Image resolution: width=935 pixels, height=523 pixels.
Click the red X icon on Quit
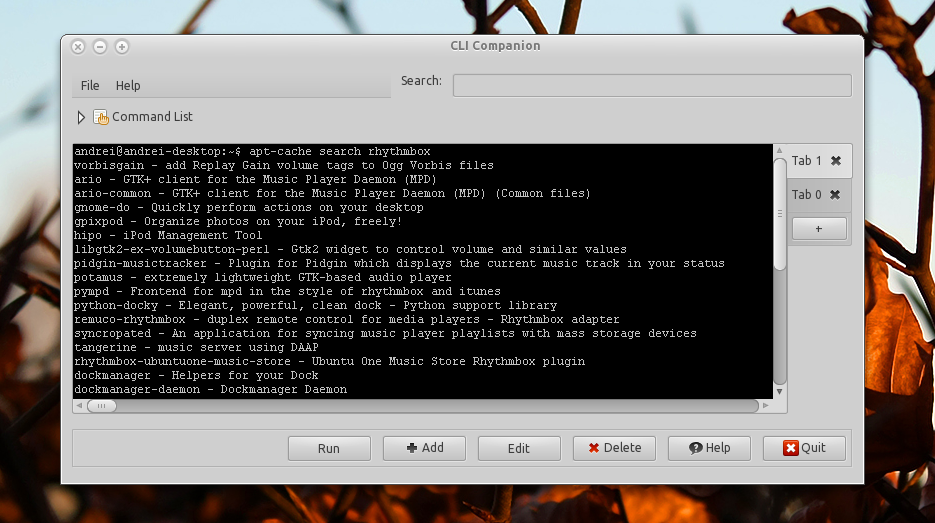click(x=791, y=448)
